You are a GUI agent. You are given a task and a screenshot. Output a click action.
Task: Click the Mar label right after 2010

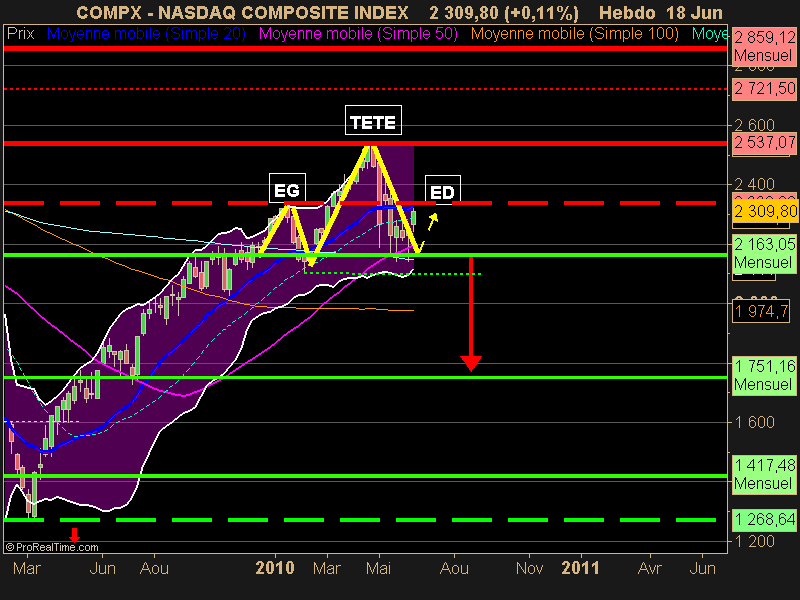327,568
